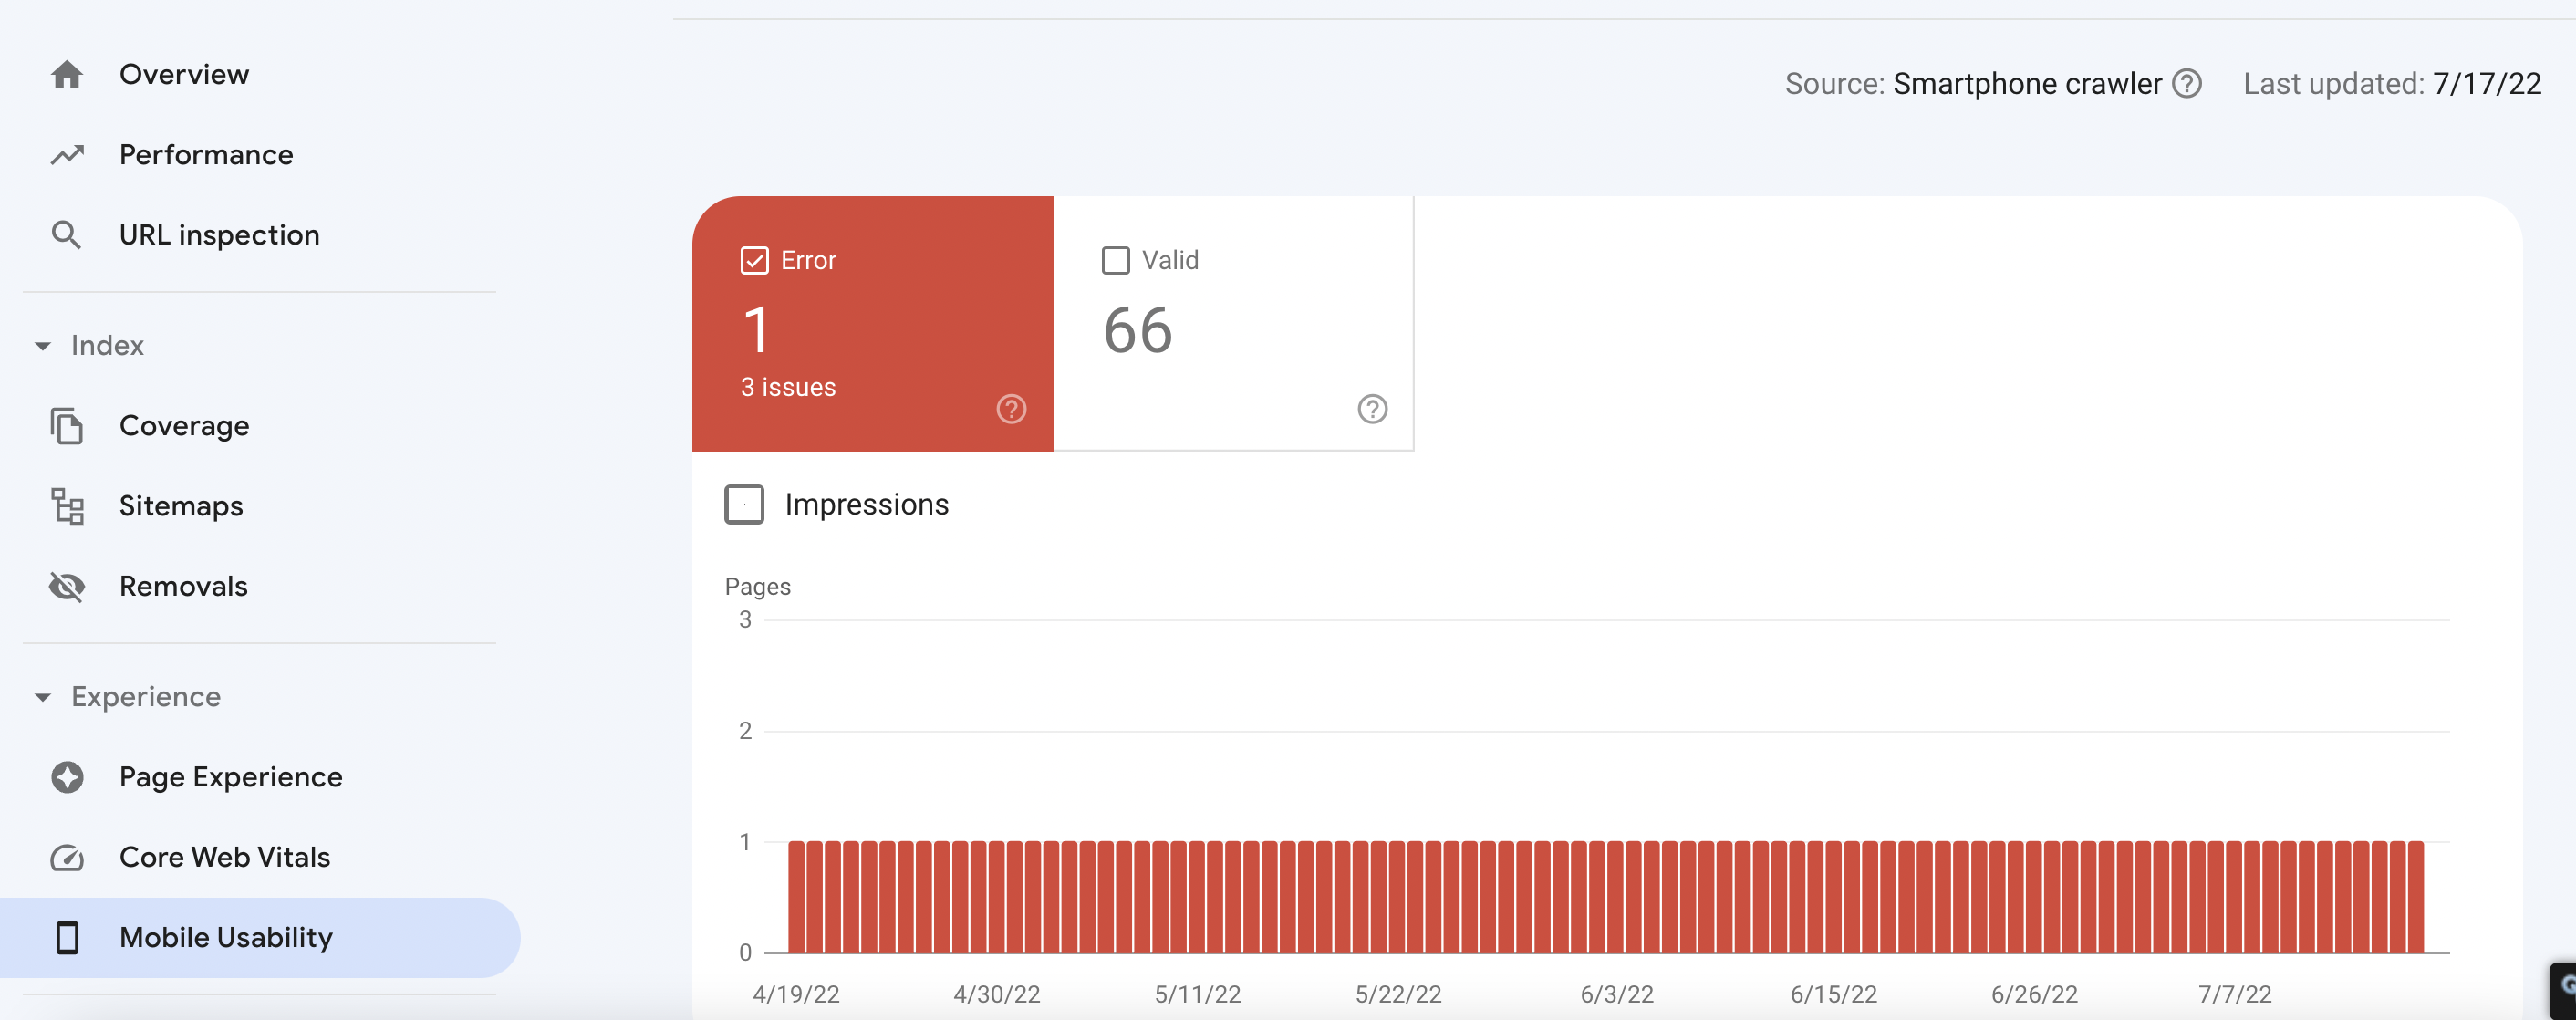Click the Removals crossed-eye icon
Viewport: 2576px width, 1020px height.
click(x=67, y=586)
